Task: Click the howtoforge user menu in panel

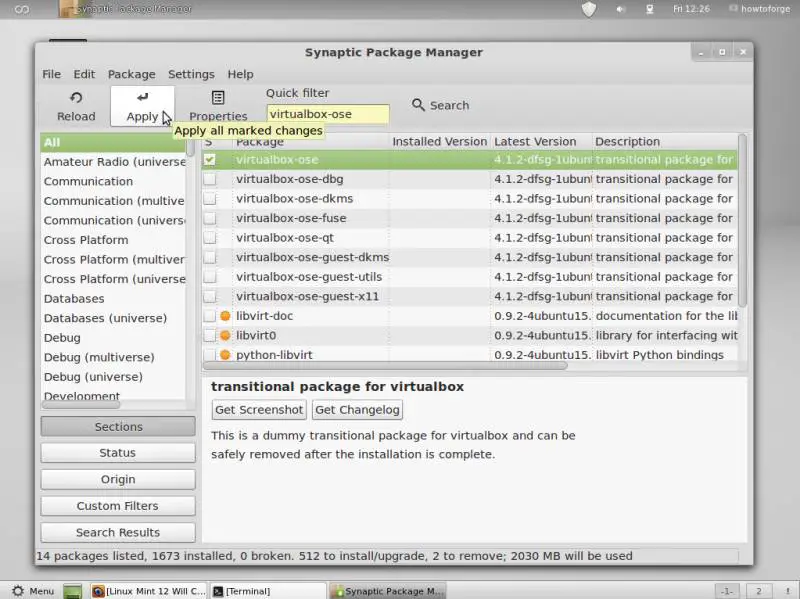Action: pos(760,9)
